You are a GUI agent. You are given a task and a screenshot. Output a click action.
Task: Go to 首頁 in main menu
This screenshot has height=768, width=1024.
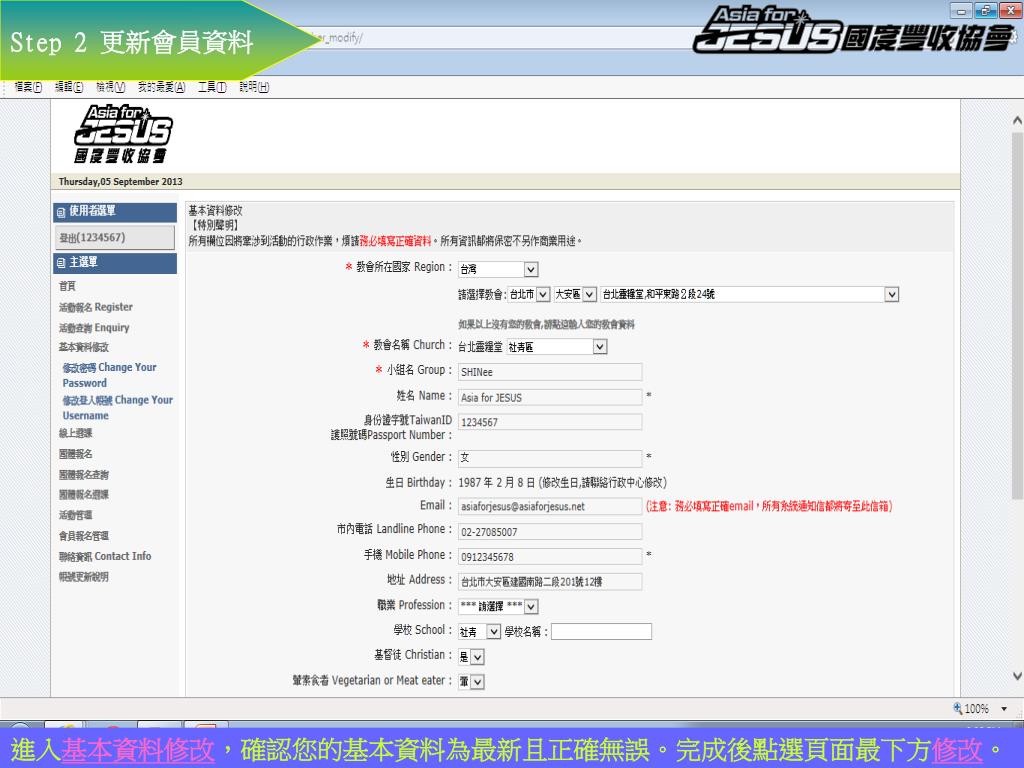tap(67, 286)
